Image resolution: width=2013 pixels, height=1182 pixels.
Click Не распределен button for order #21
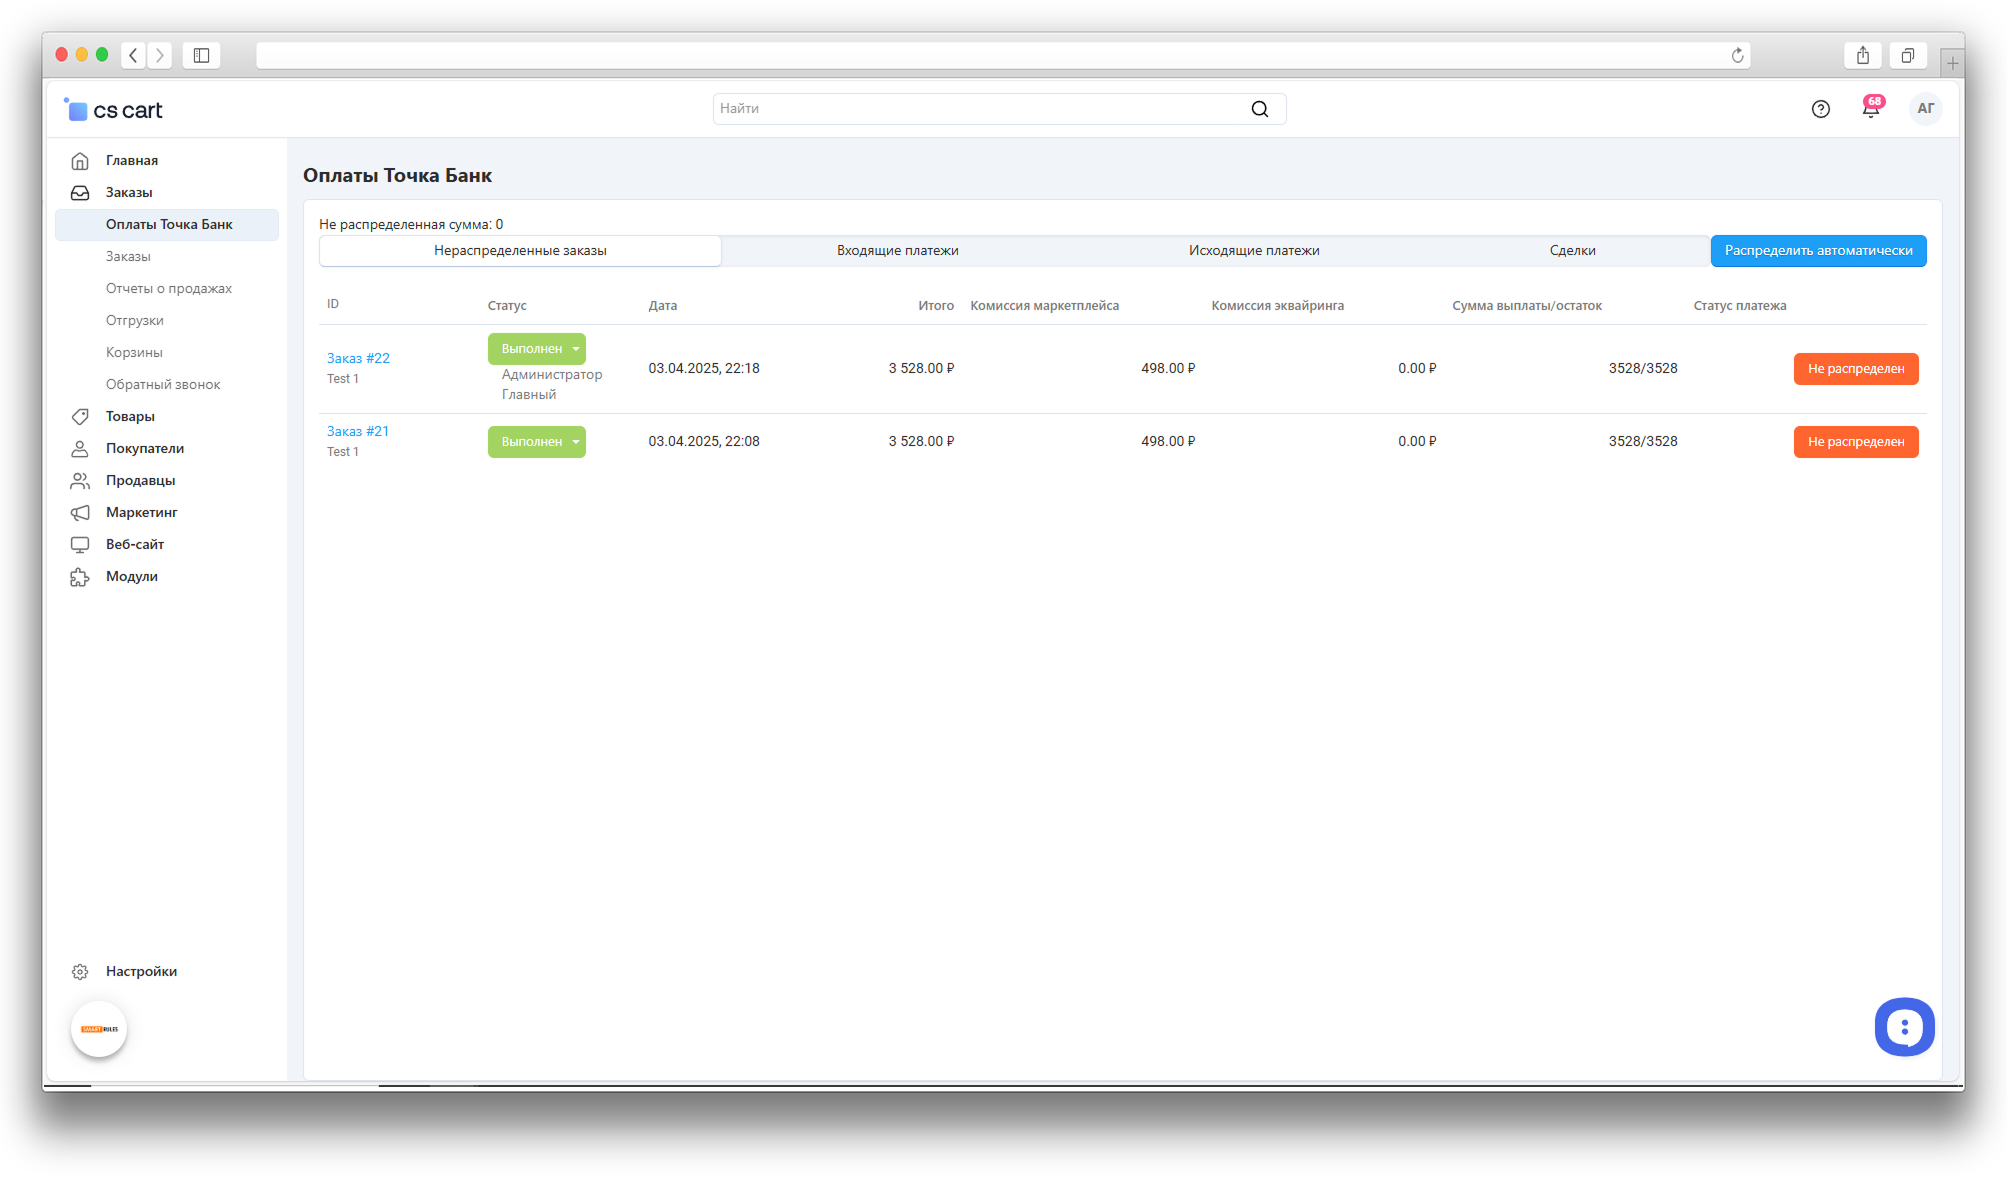pos(1855,442)
